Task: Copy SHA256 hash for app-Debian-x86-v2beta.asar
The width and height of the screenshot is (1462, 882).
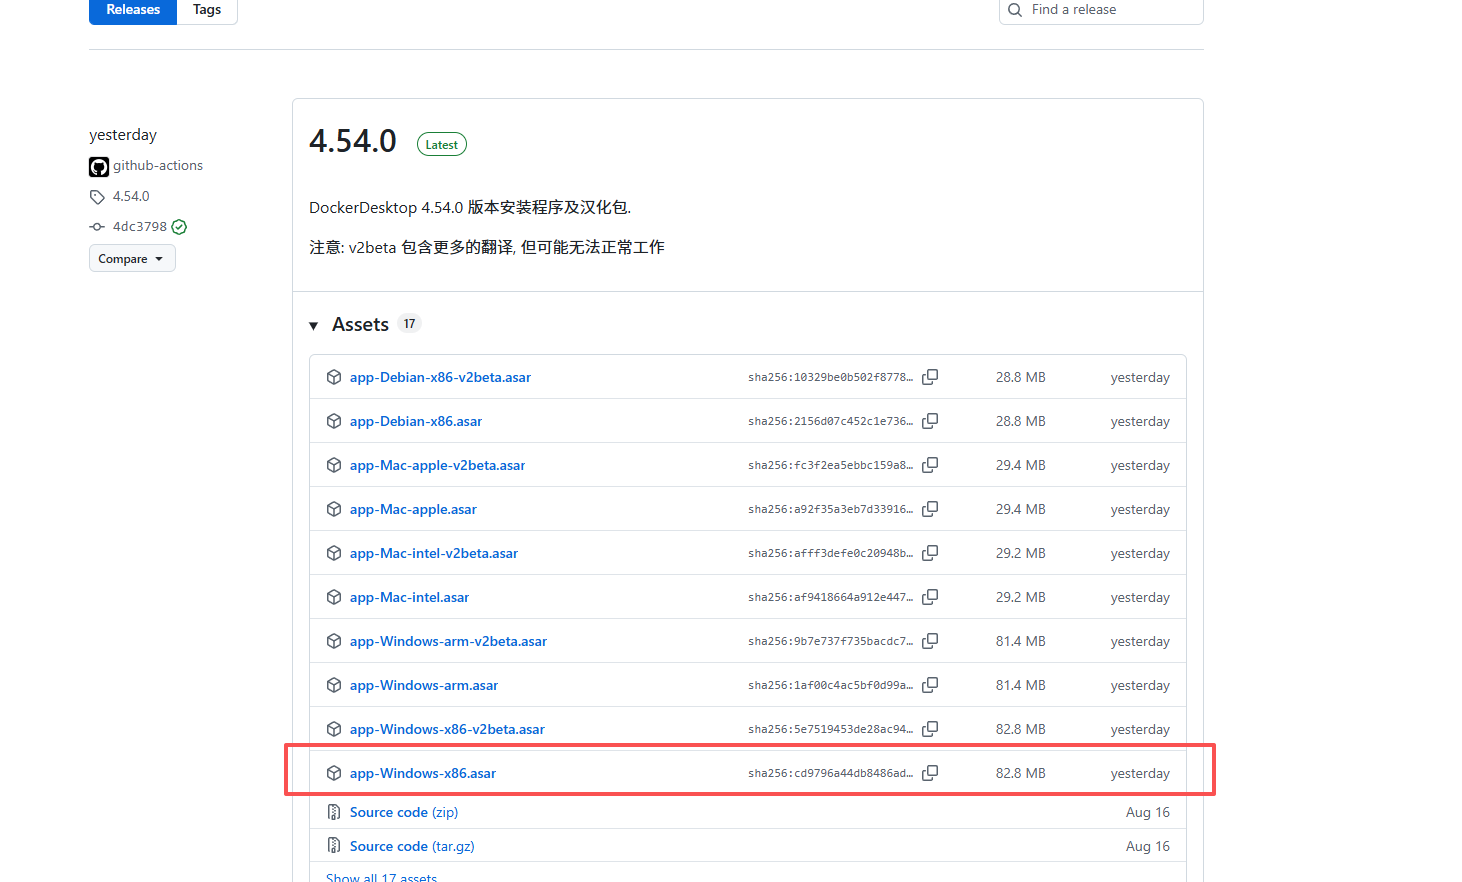Action: pyautogui.click(x=930, y=377)
